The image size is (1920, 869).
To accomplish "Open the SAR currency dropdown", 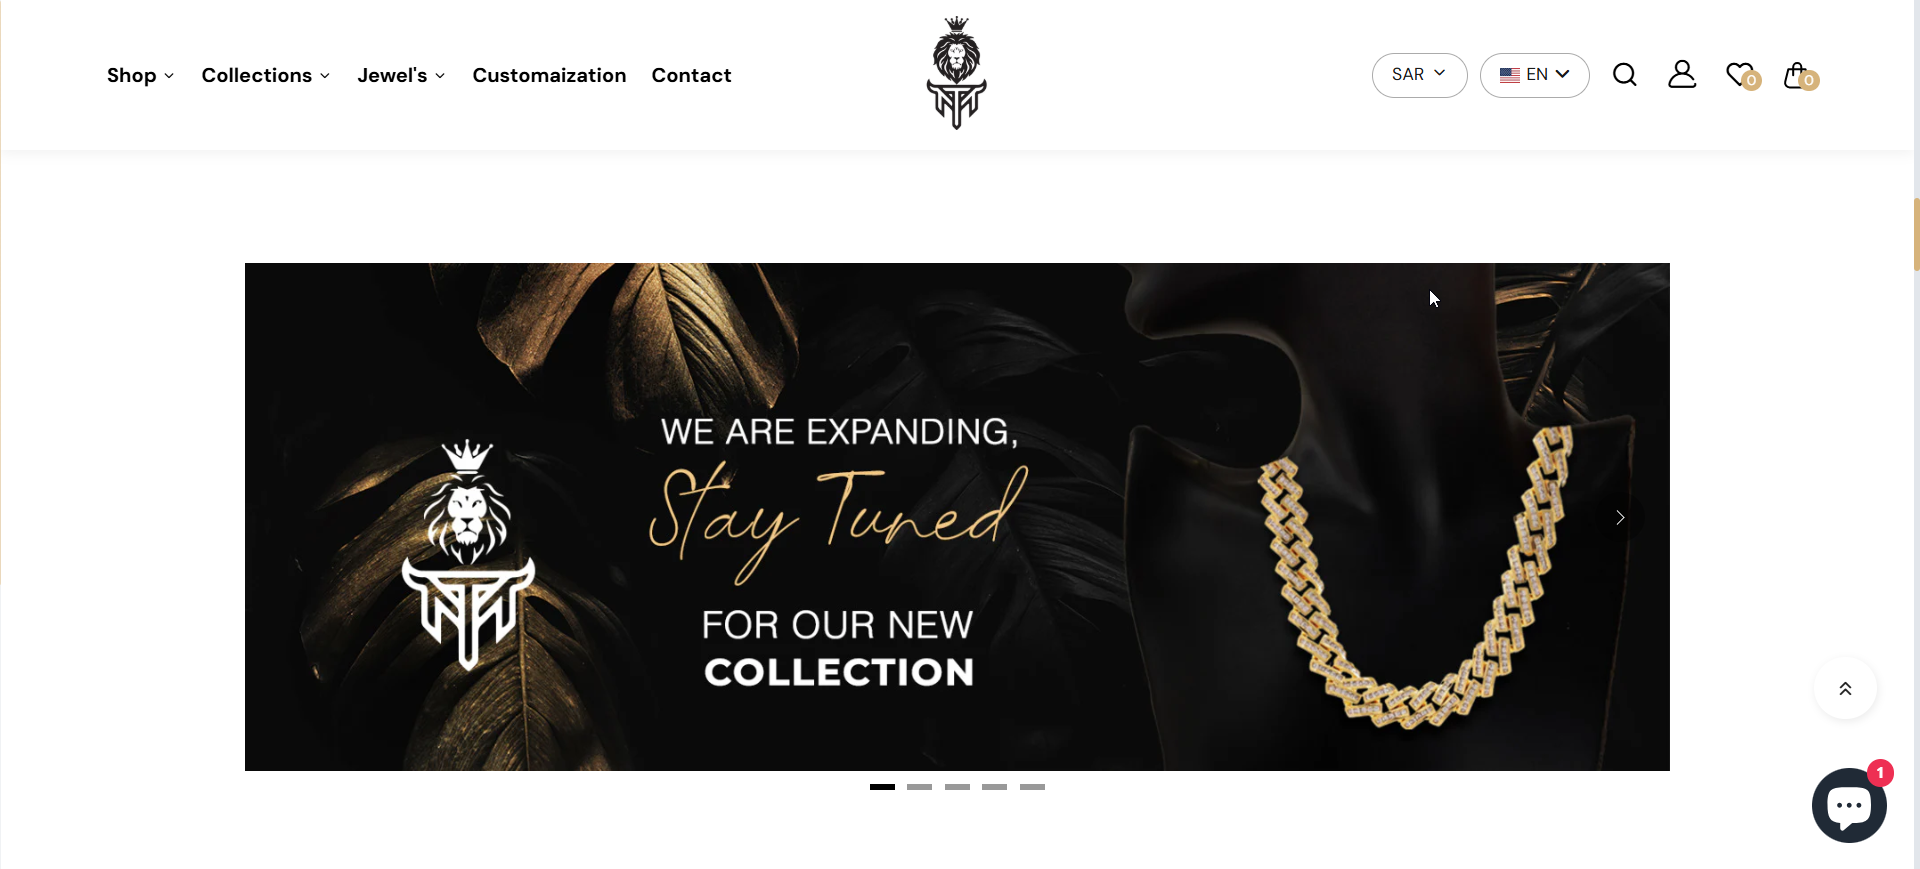I will tap(1419, 75).
